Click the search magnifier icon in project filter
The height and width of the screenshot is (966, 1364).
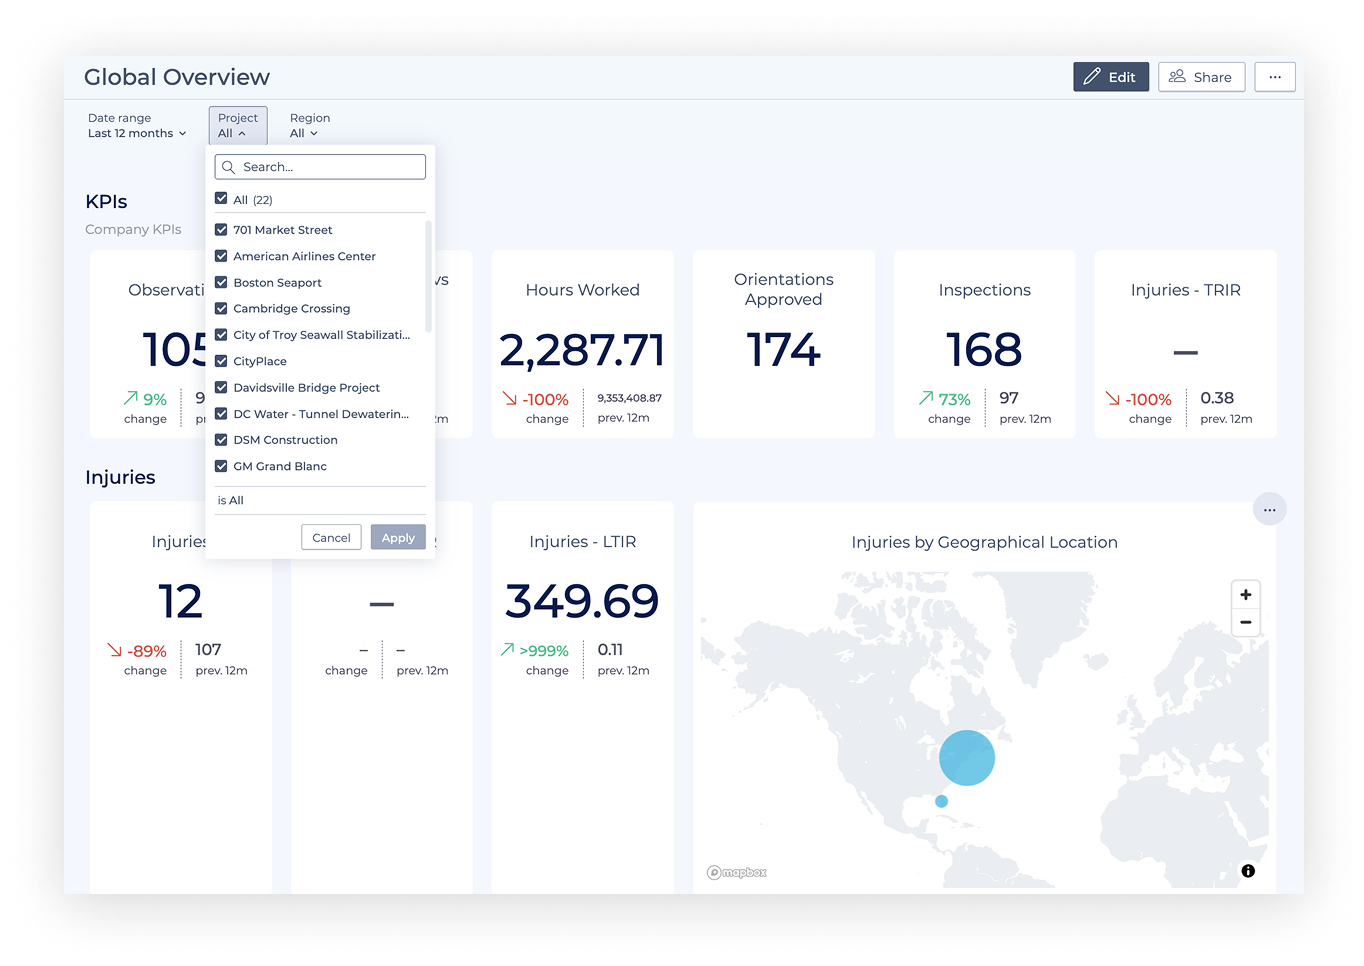pos(226,166)
